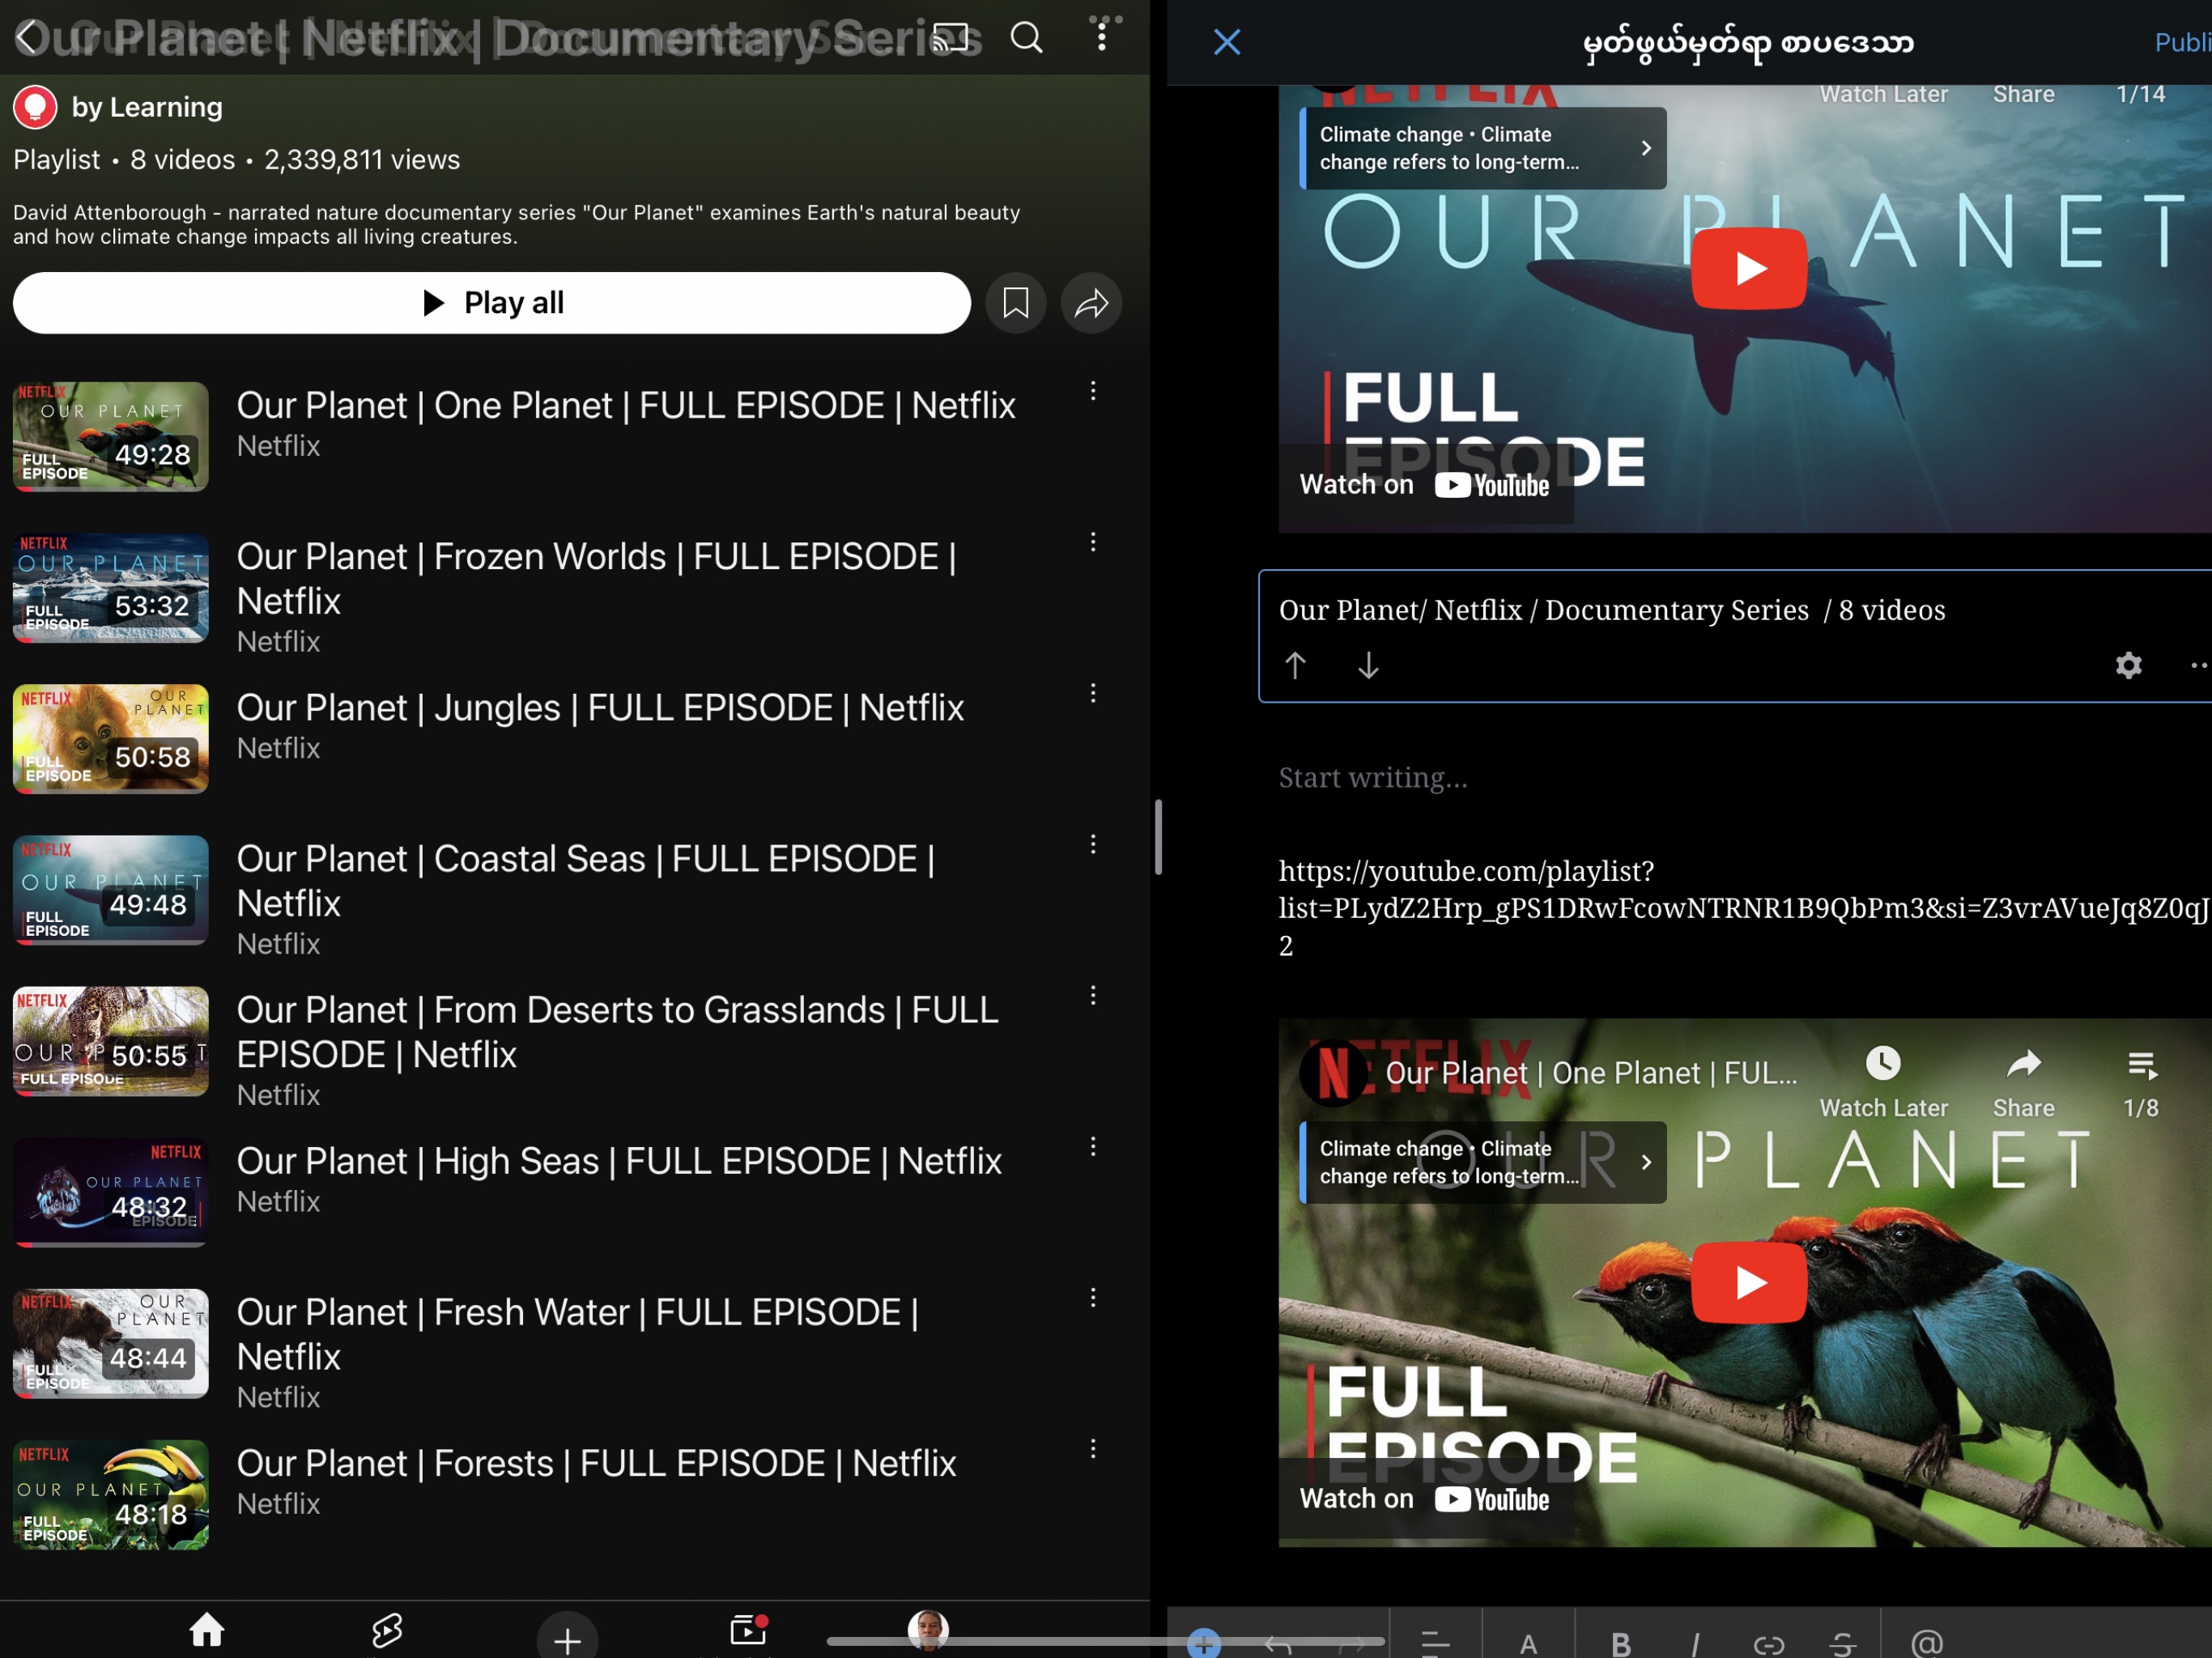Open Subscriptions tab in bottom bar

[x=747, y=1631]
